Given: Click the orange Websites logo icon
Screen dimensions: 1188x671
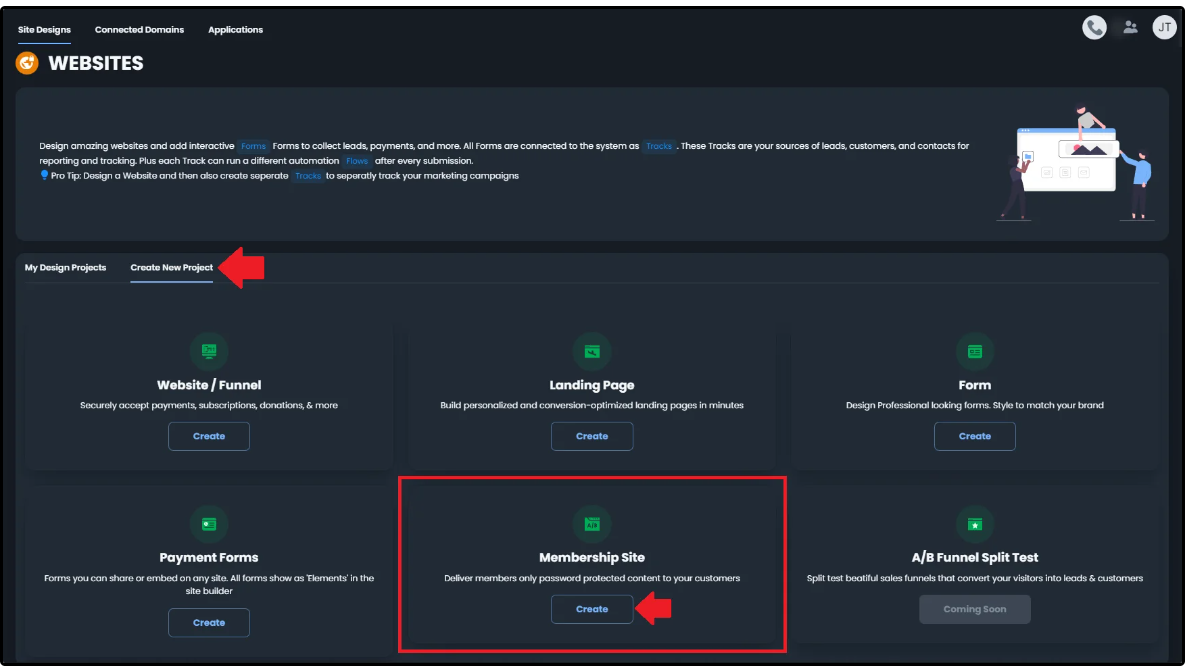Looking at the screenshot, I should coord(28,63).
